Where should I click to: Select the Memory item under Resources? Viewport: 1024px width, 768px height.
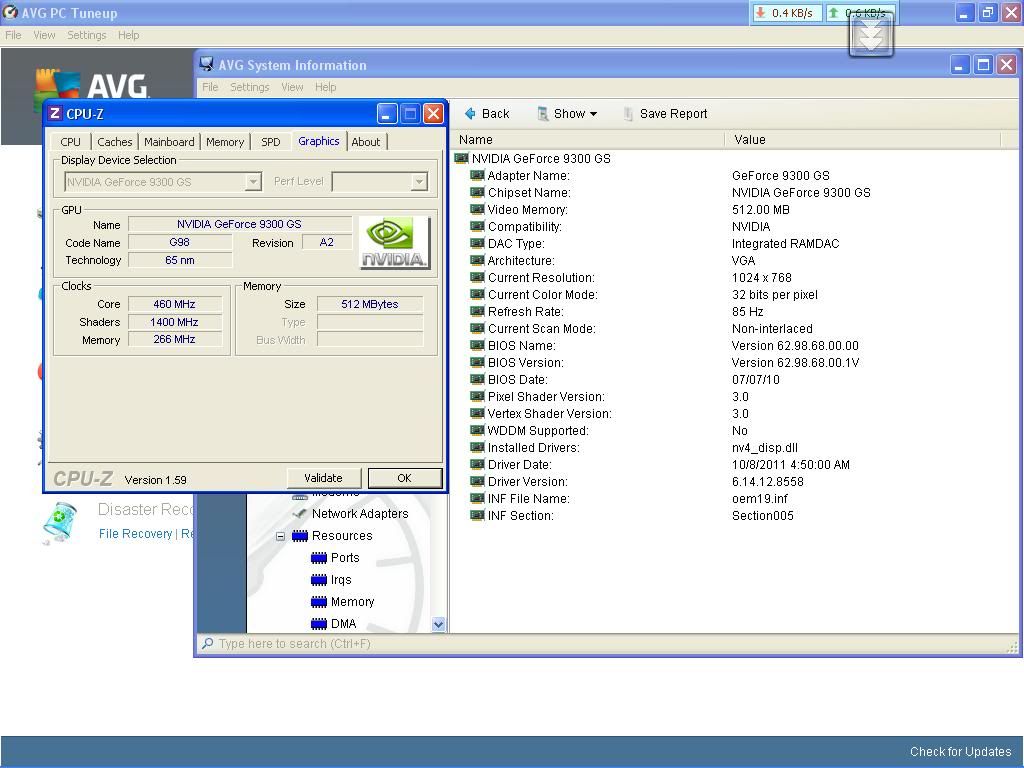[x=352, y=601]
